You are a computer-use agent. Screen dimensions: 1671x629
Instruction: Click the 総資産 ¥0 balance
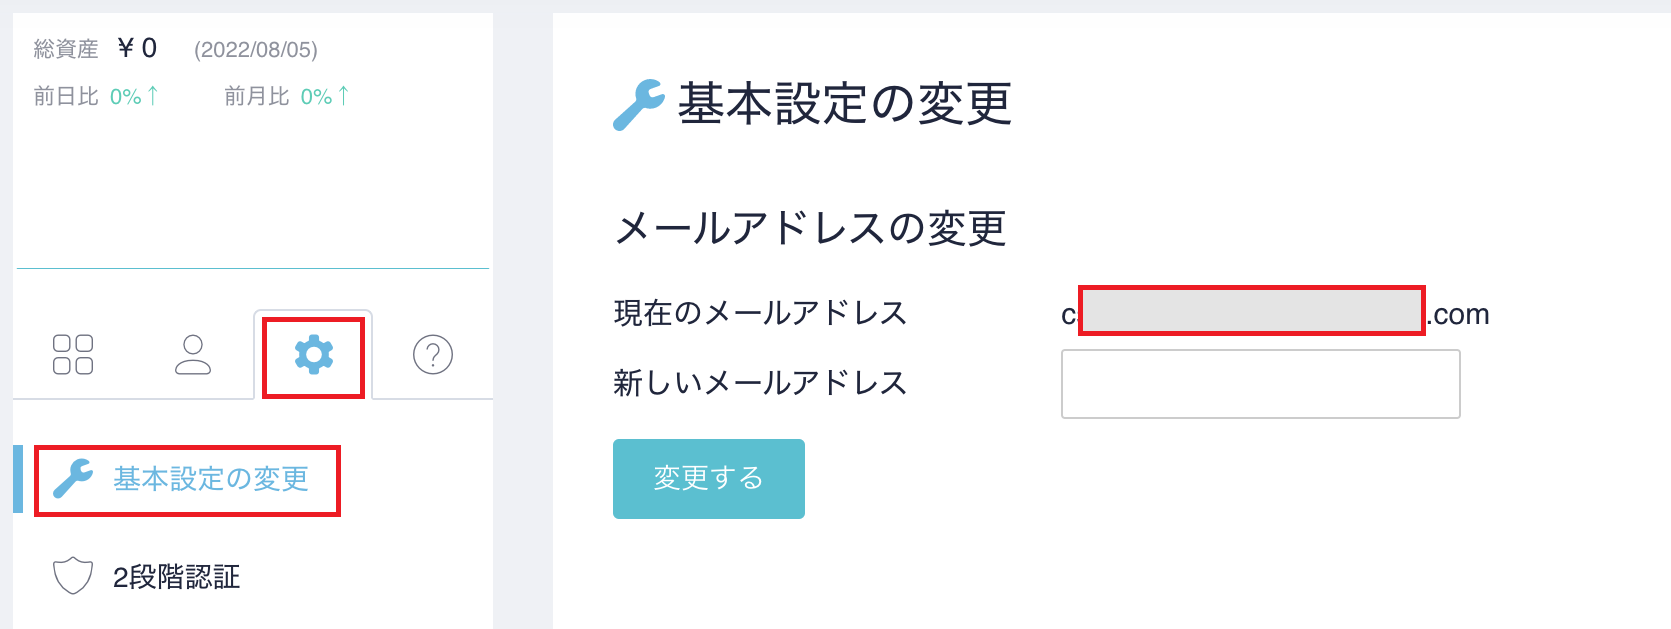pos(137,48)
